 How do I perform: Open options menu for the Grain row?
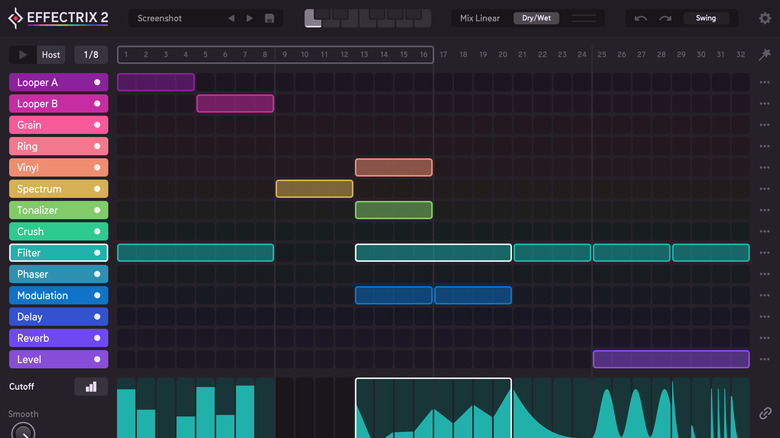(x=765, y=125)
